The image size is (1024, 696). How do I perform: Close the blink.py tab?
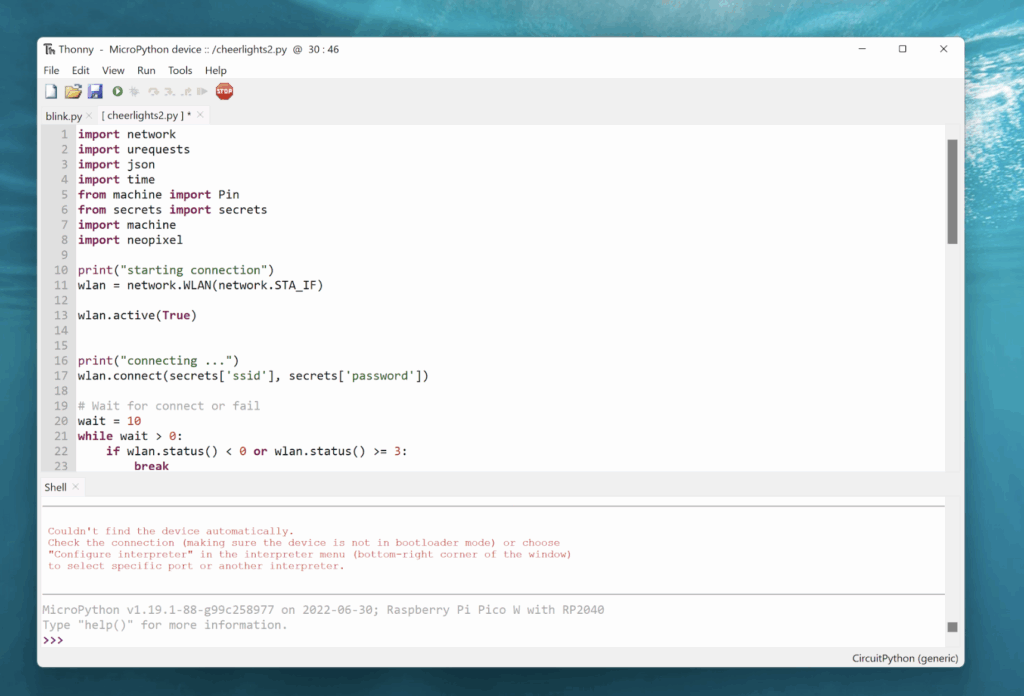[x=89, y=116]
